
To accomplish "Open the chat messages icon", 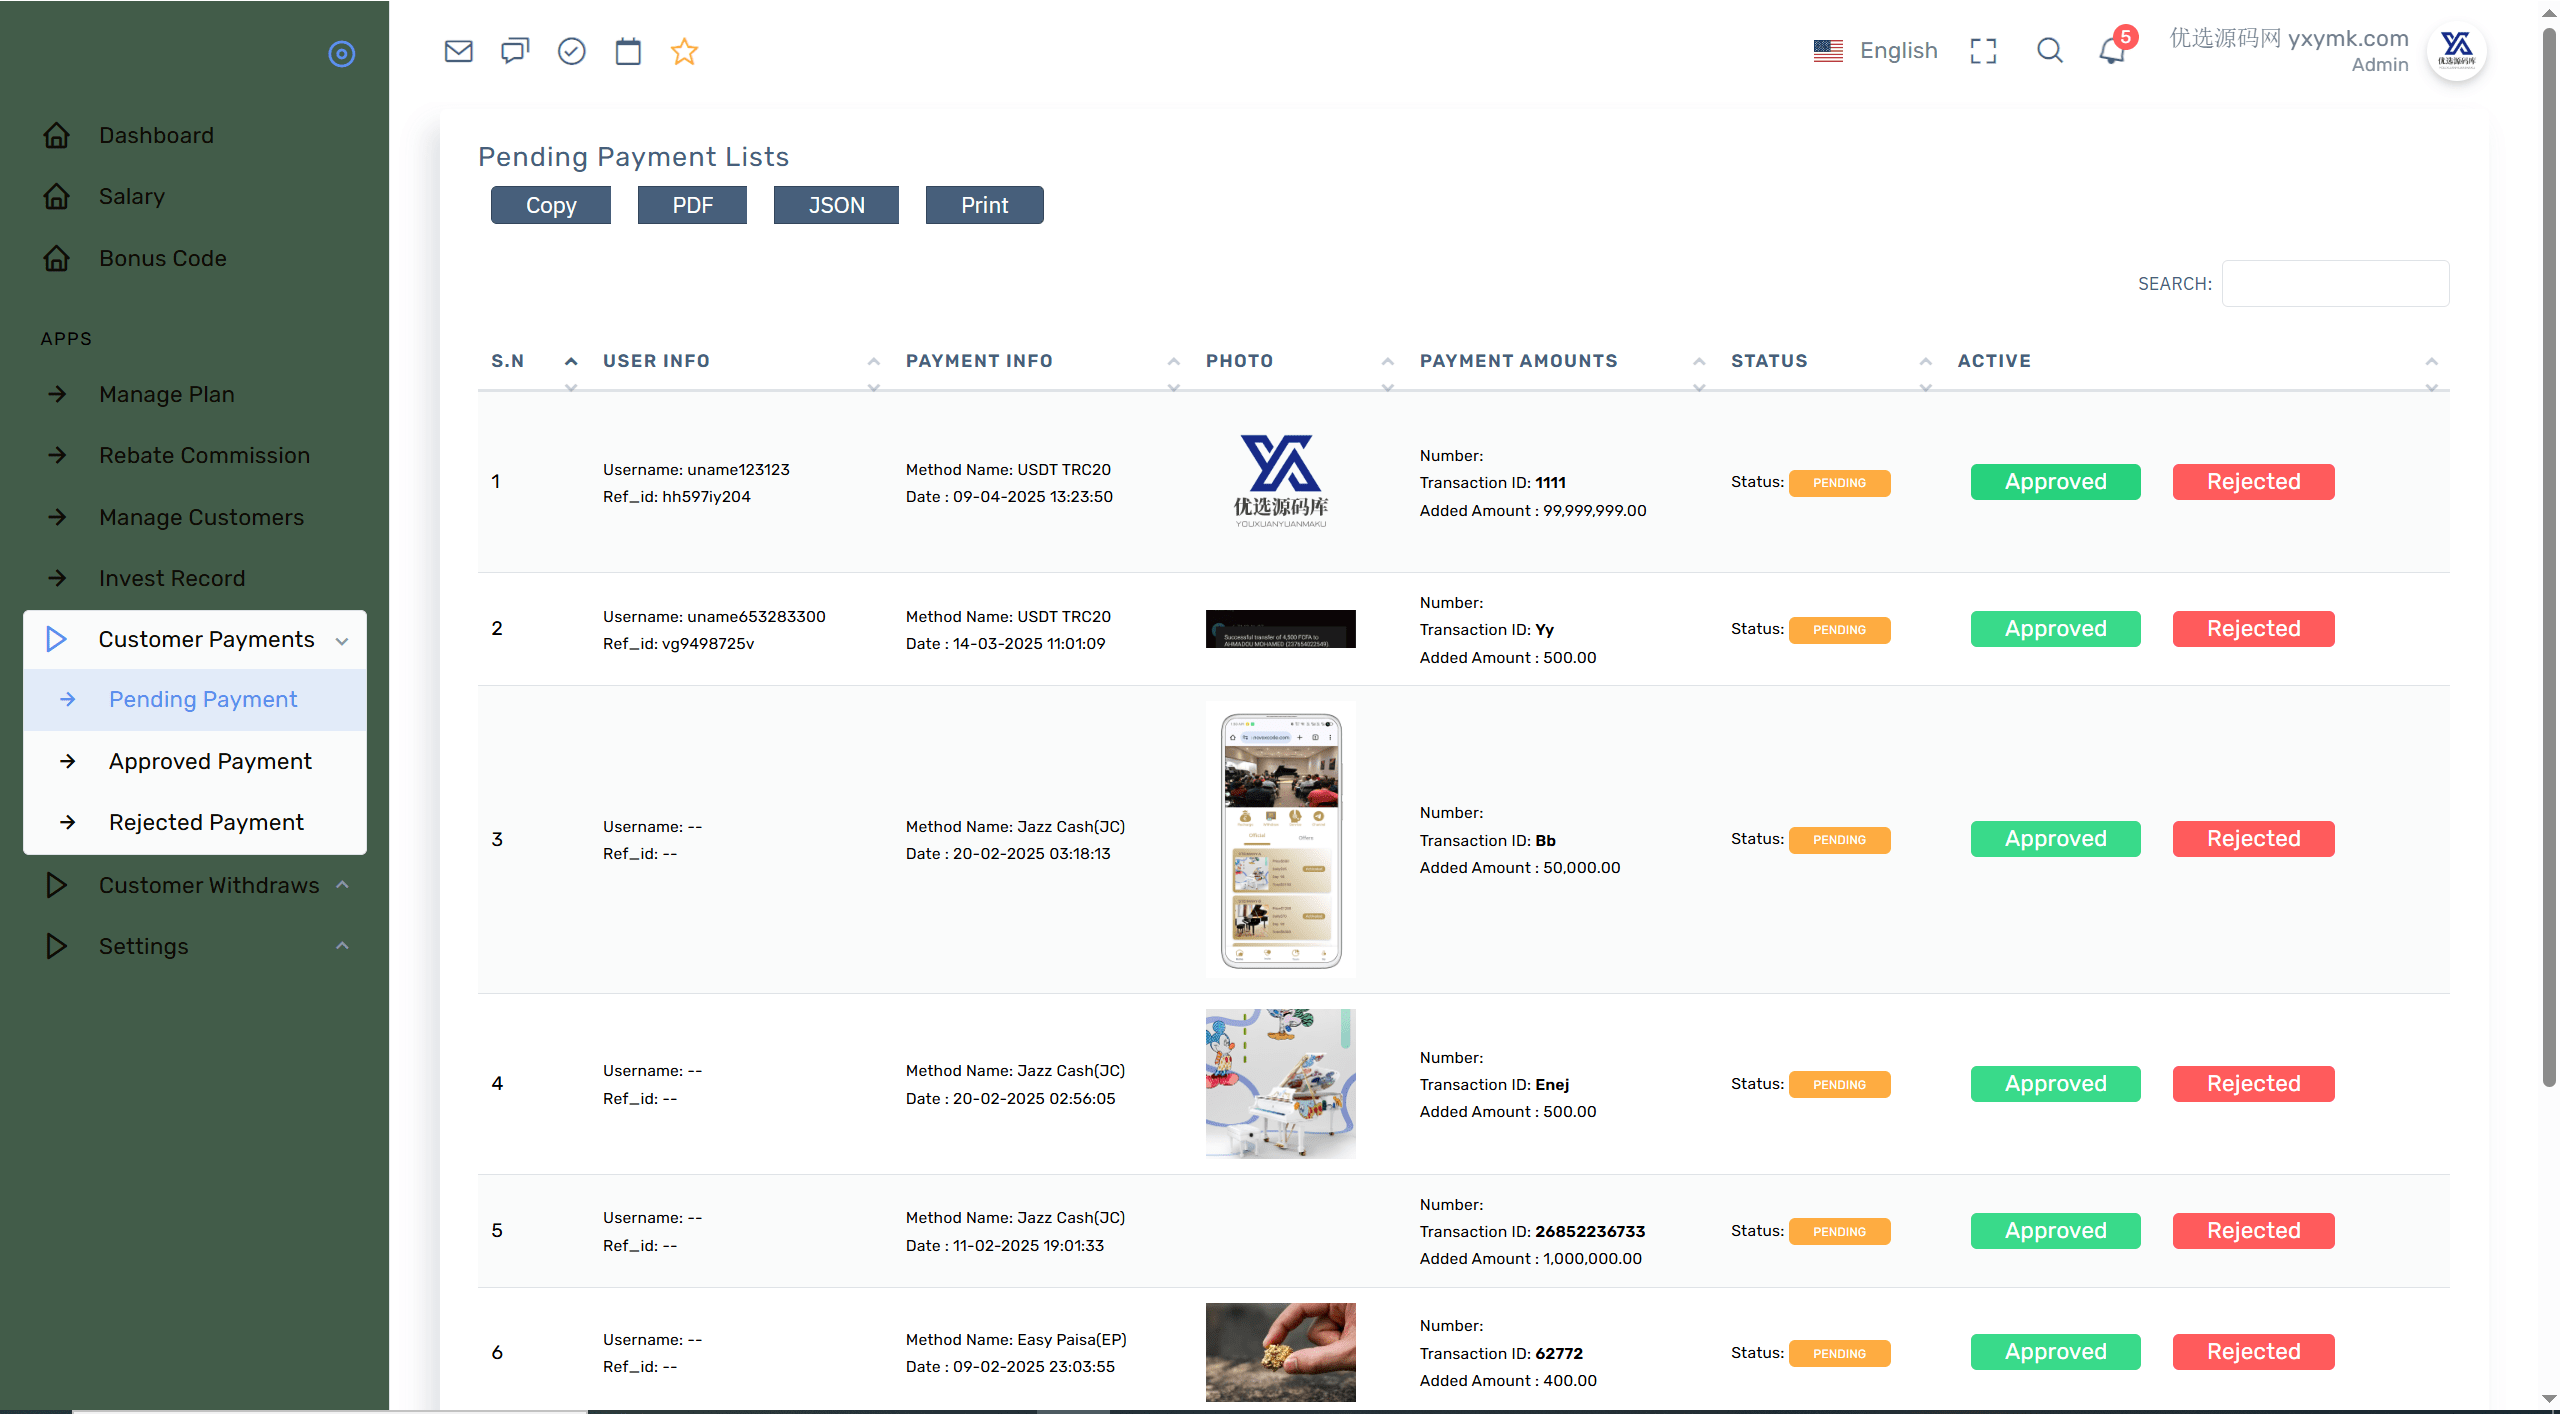I will [x=515, y=51].
